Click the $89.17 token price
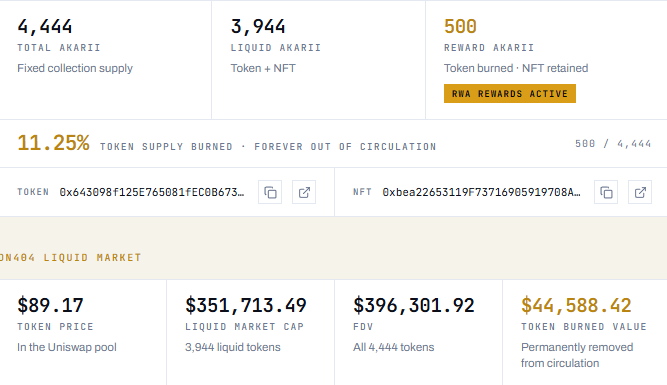The image size is (667, 385). 50,305
